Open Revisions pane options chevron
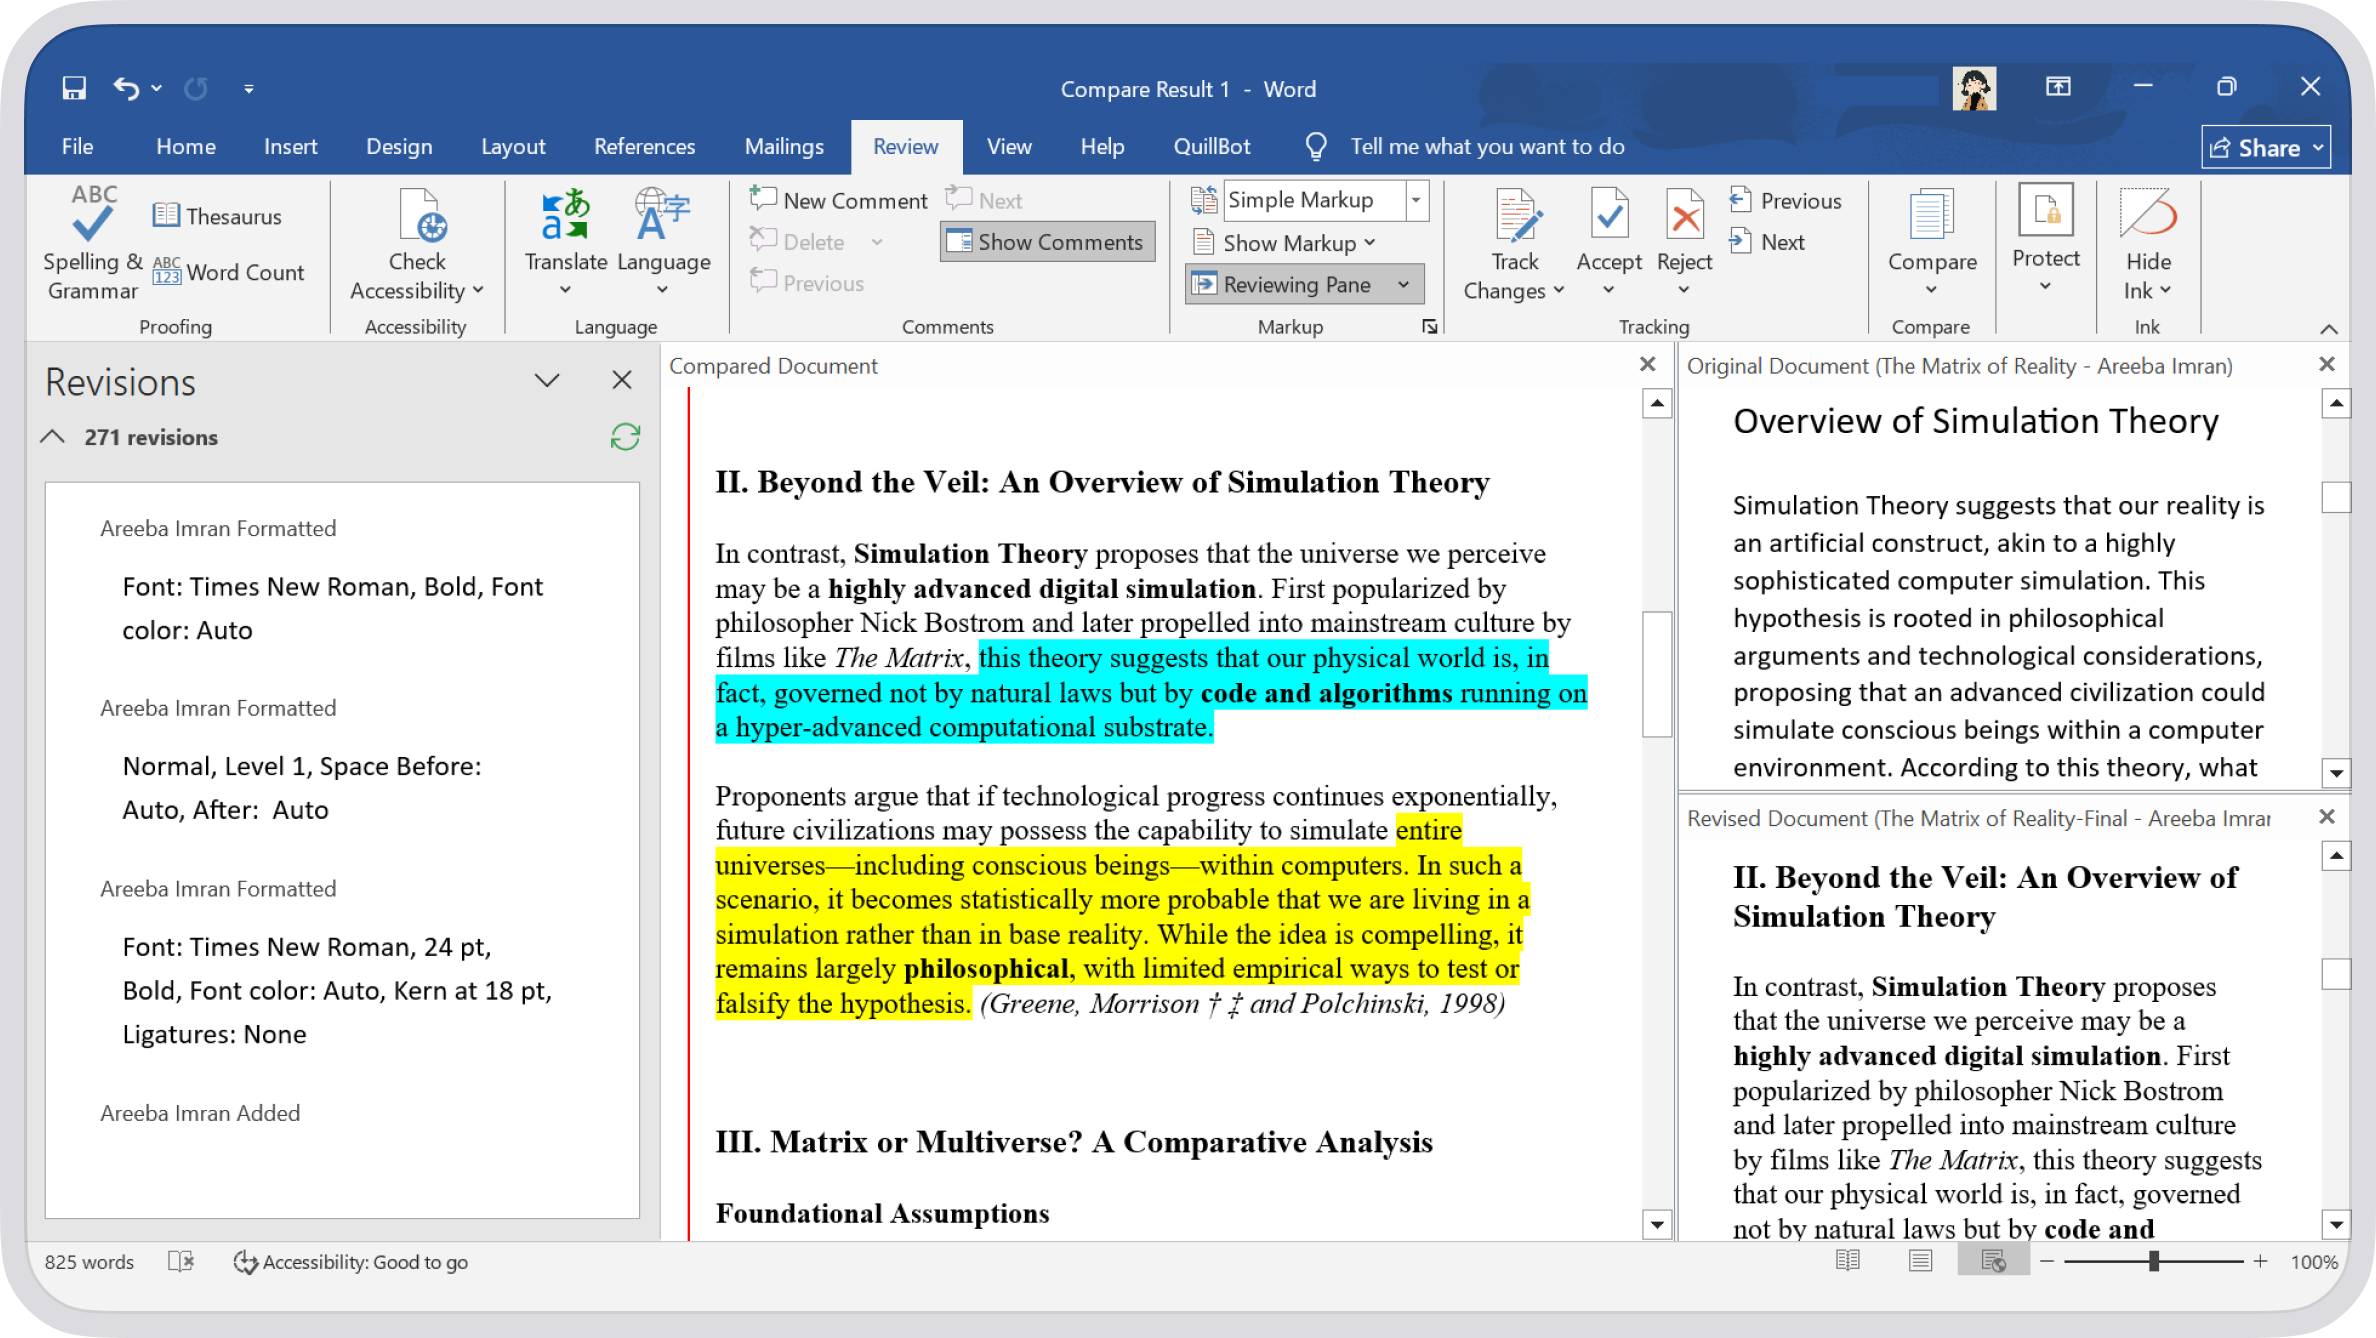 (x=547, y=380)
